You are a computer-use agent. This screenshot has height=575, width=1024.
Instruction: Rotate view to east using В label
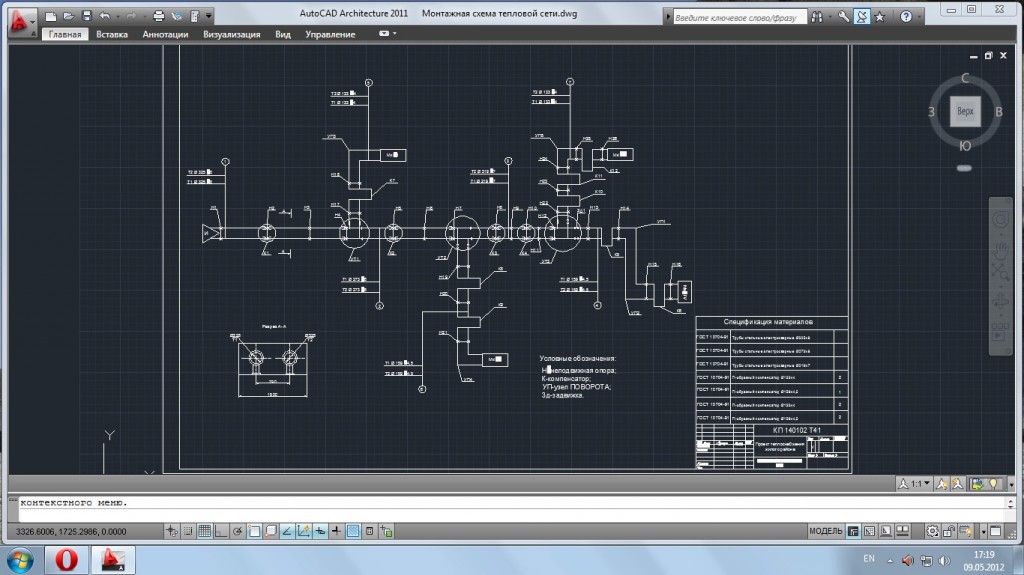click(999, 112)
